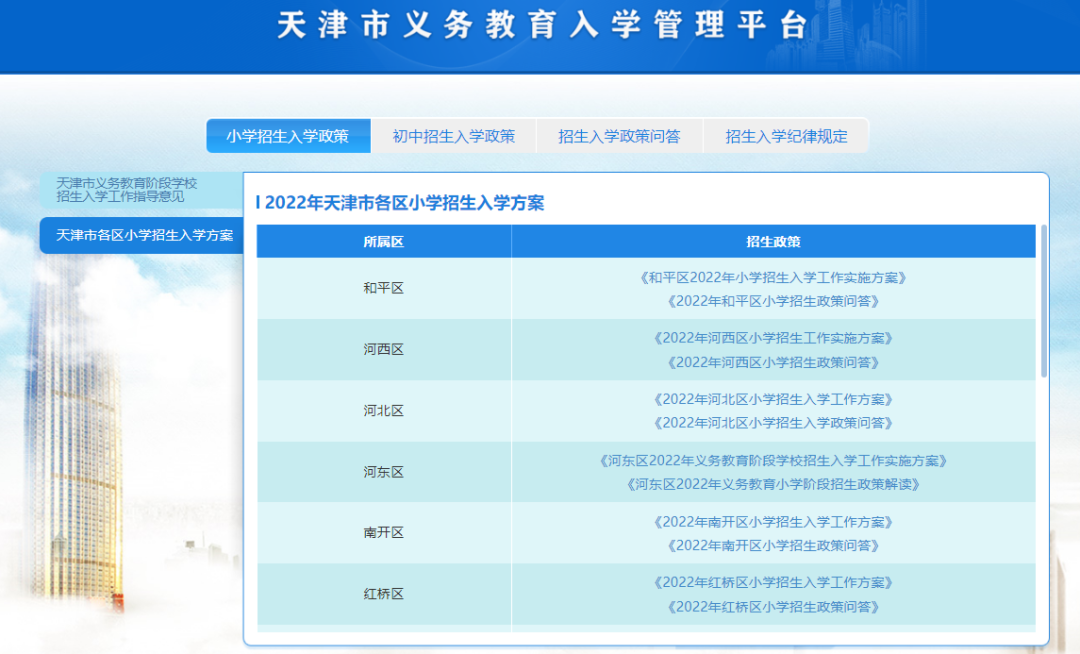Switch to the 初中招生入学政策 tab
Screen dimensions: 1080x654
(x=455, y=135)
